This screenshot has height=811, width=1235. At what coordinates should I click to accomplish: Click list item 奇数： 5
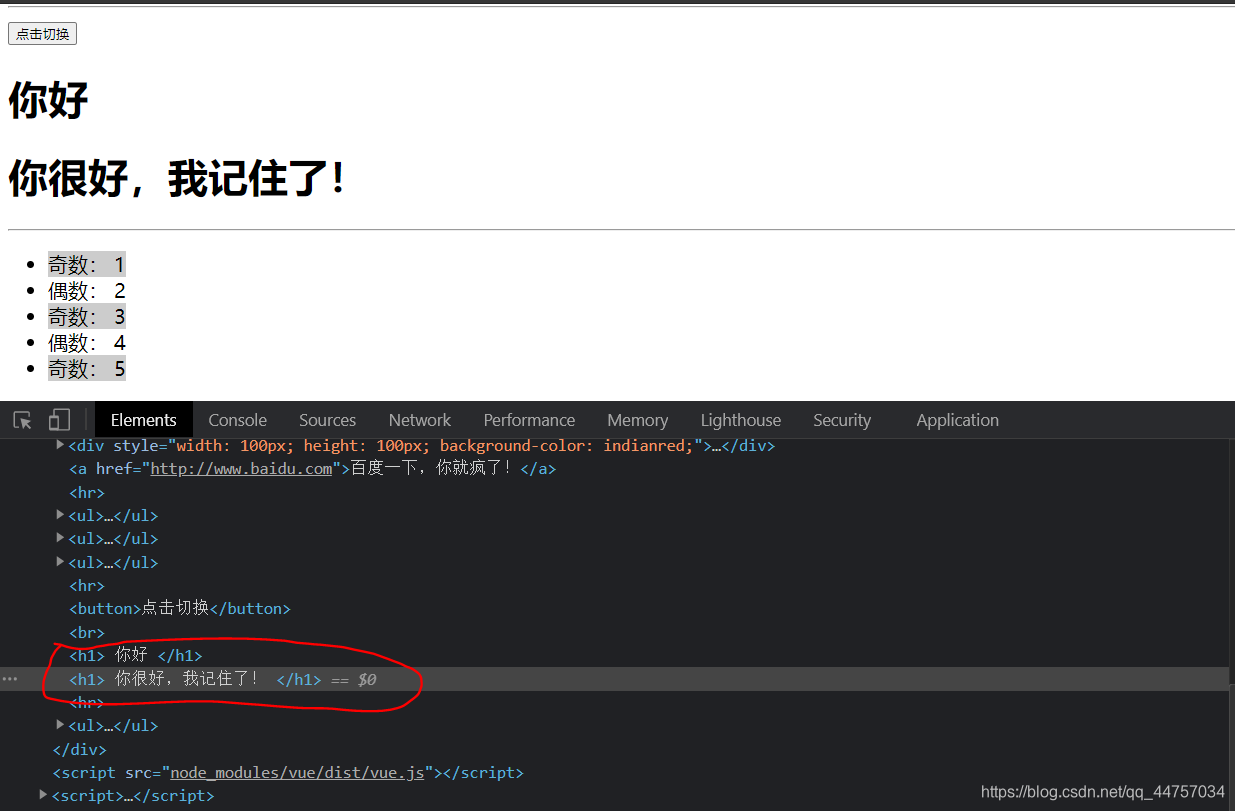(87, 369)
